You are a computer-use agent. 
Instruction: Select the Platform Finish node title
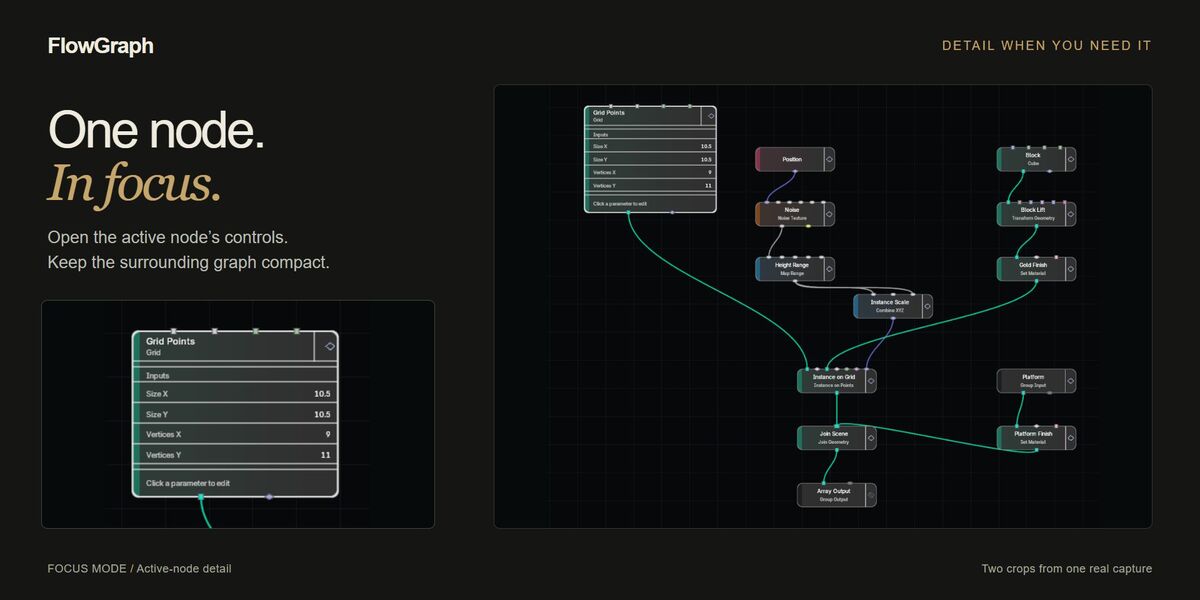click(1033, 434)
